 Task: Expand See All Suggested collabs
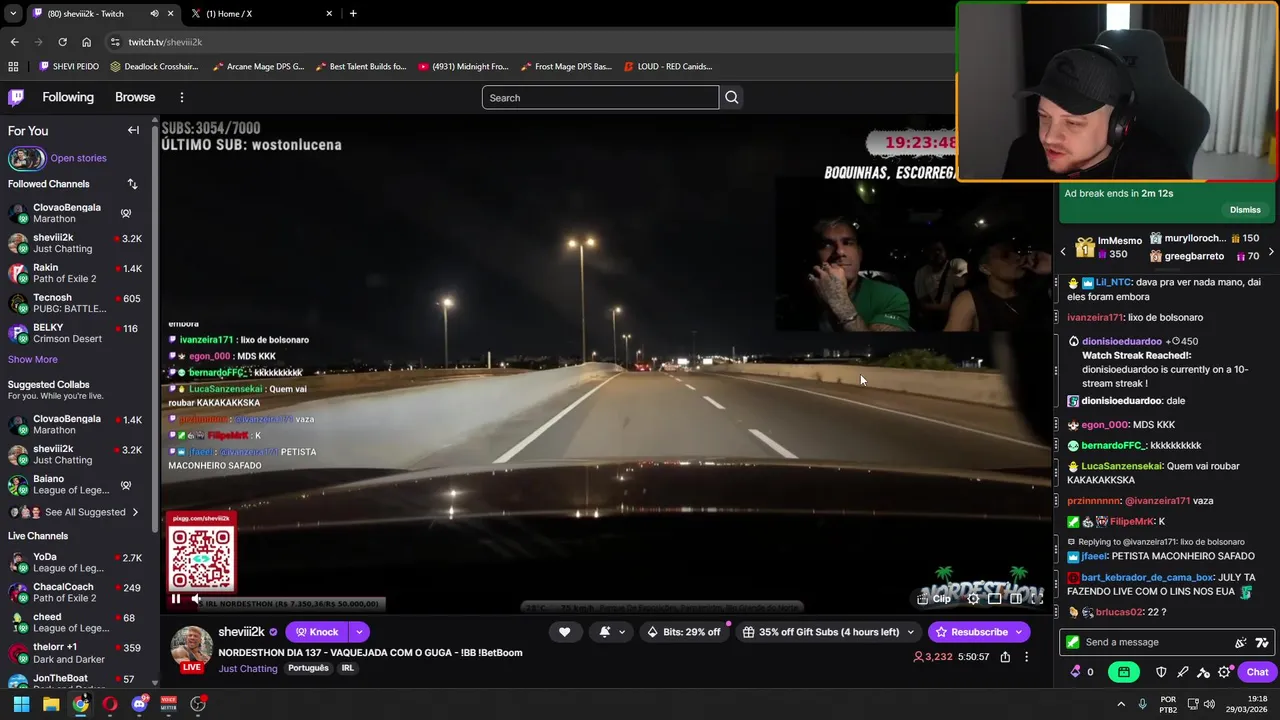click(x=75, y=512)
